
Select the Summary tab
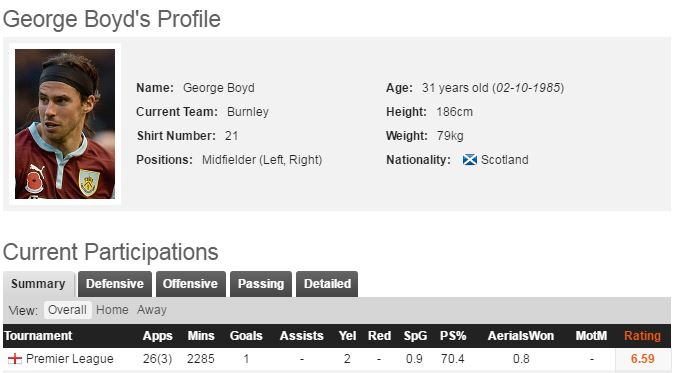point(39,284)
